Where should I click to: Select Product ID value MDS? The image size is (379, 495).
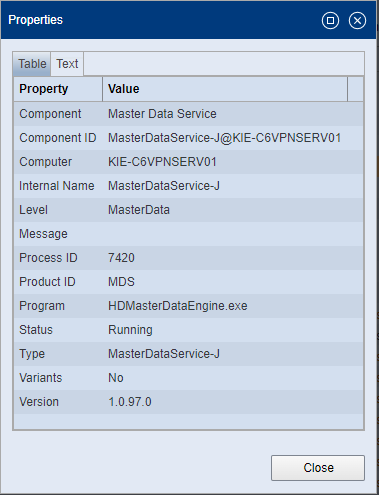point(121,282)
